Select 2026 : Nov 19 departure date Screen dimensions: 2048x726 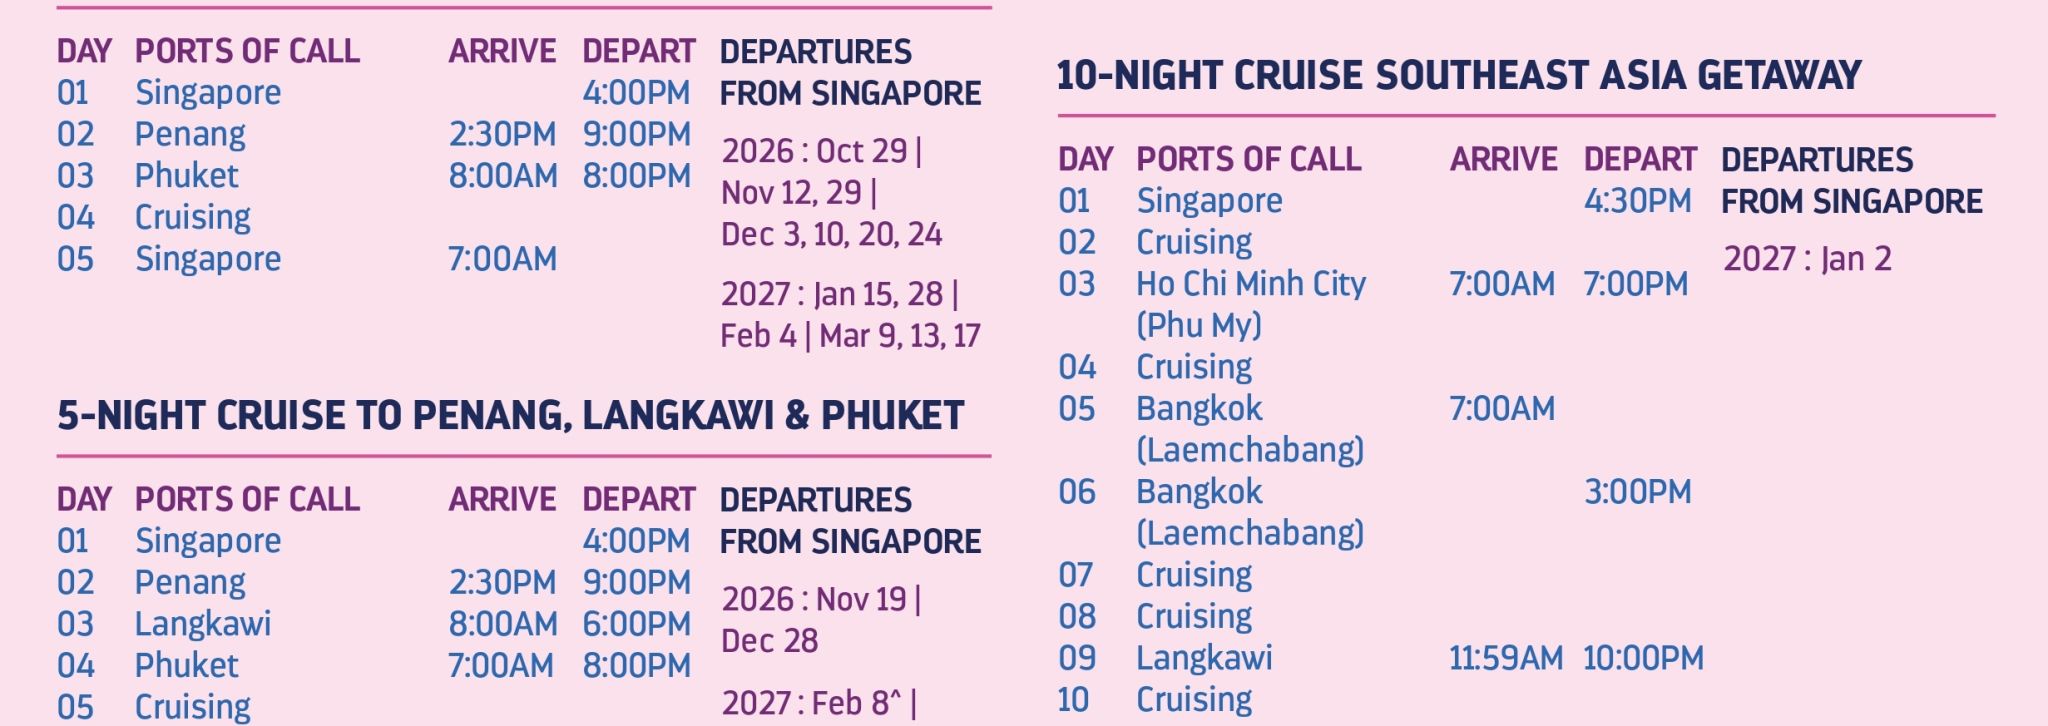point(814,599)
